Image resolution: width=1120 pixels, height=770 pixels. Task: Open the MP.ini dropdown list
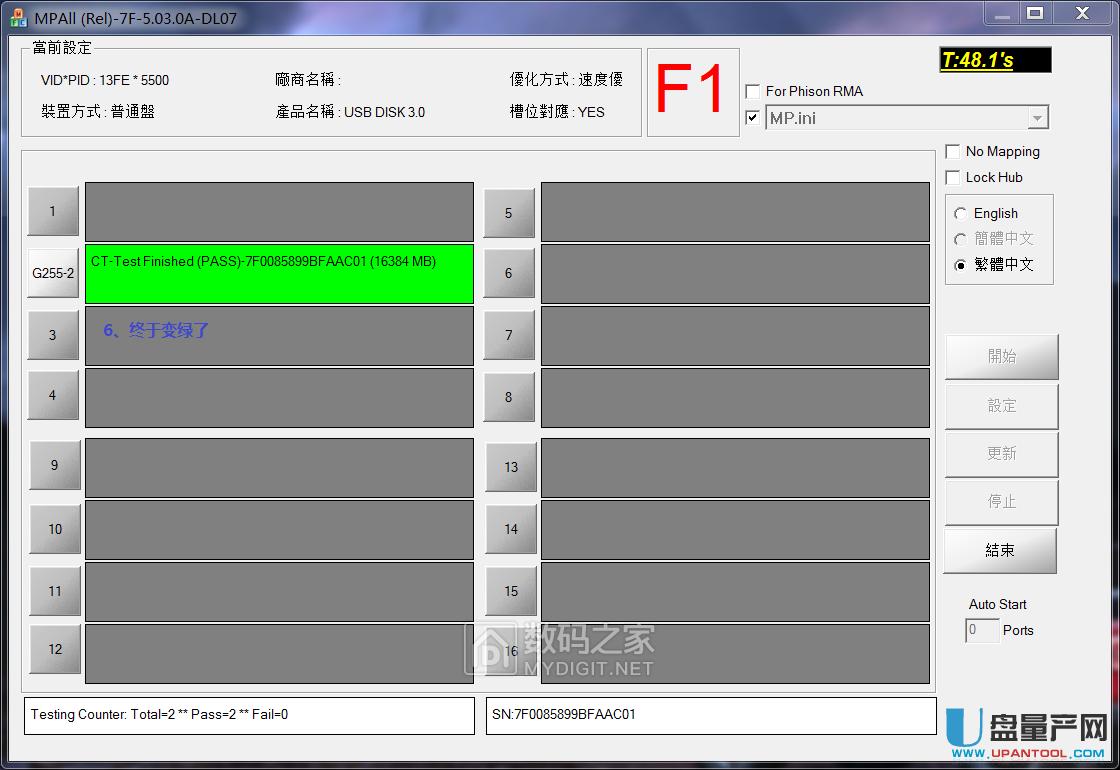coord(1037,118)
